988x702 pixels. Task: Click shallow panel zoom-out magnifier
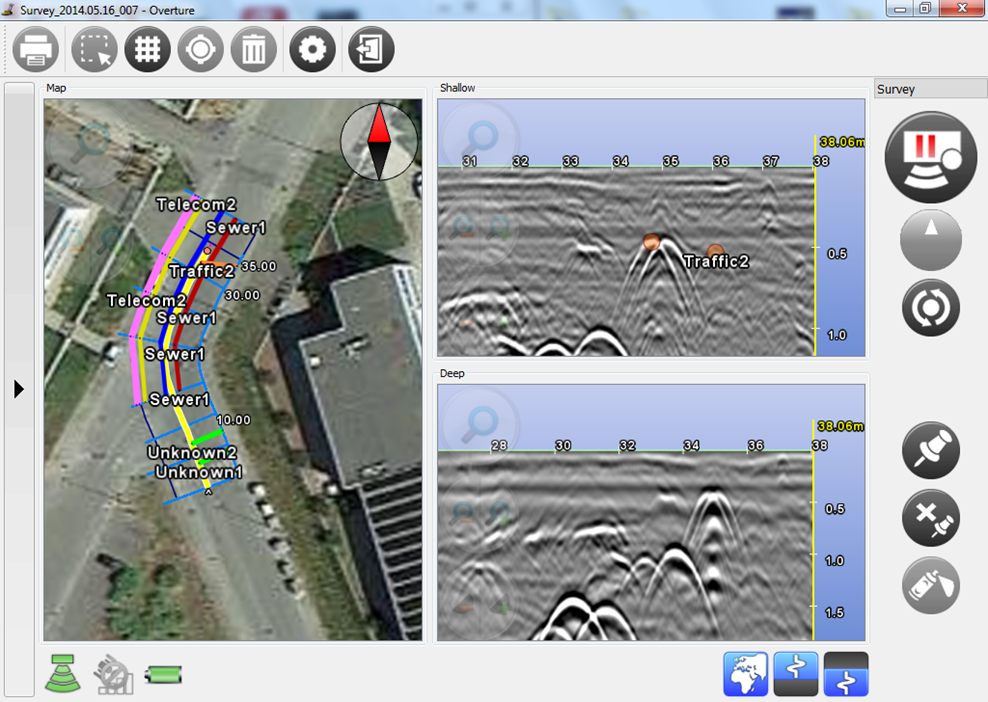pyautogui.click(x=464, y=227)
